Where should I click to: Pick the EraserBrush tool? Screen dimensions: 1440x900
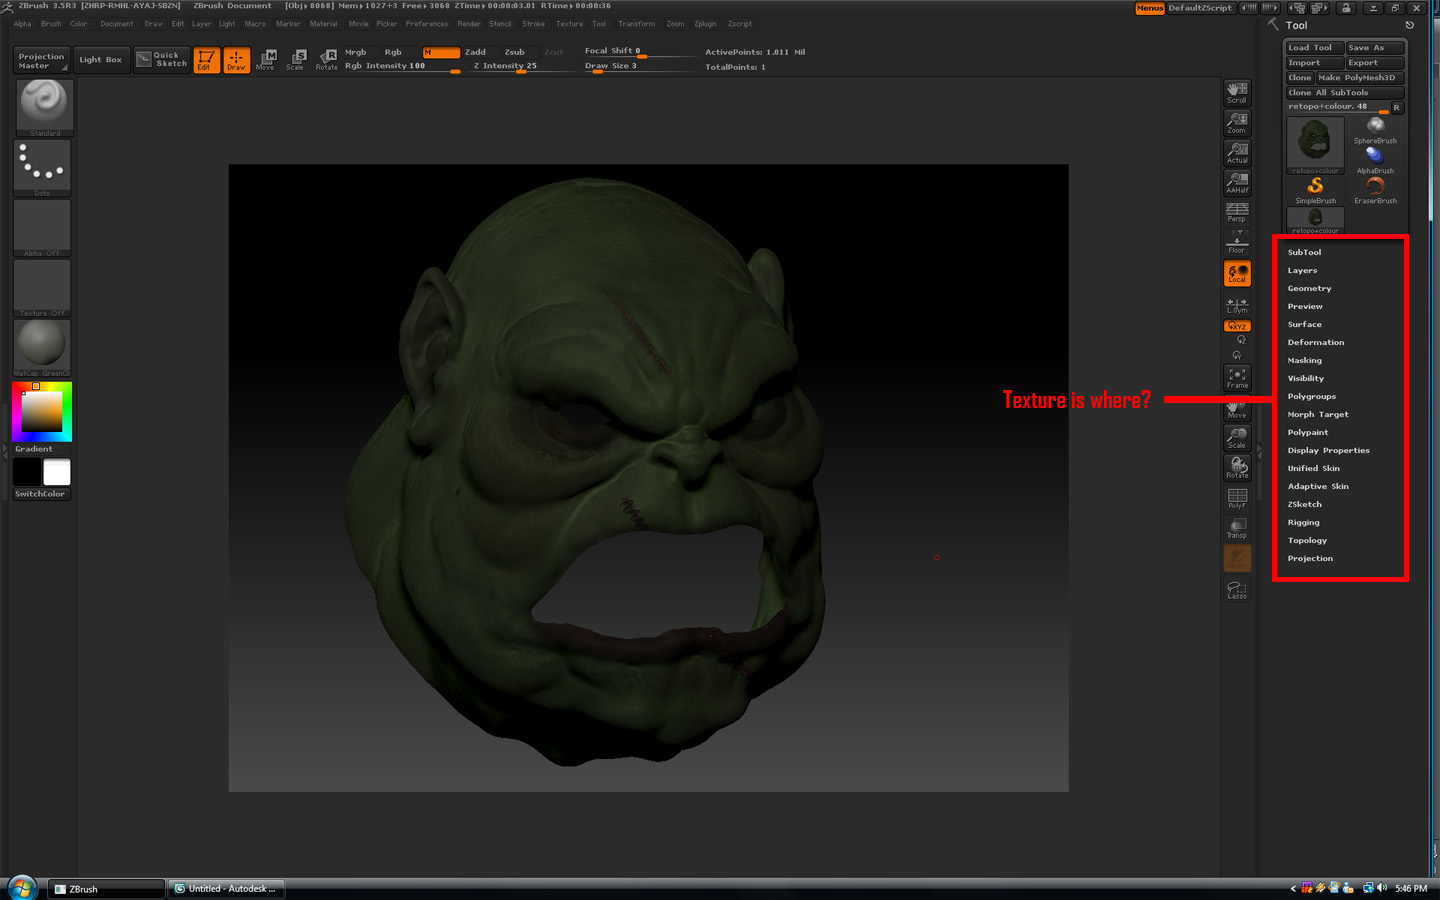click(1375, 188)
